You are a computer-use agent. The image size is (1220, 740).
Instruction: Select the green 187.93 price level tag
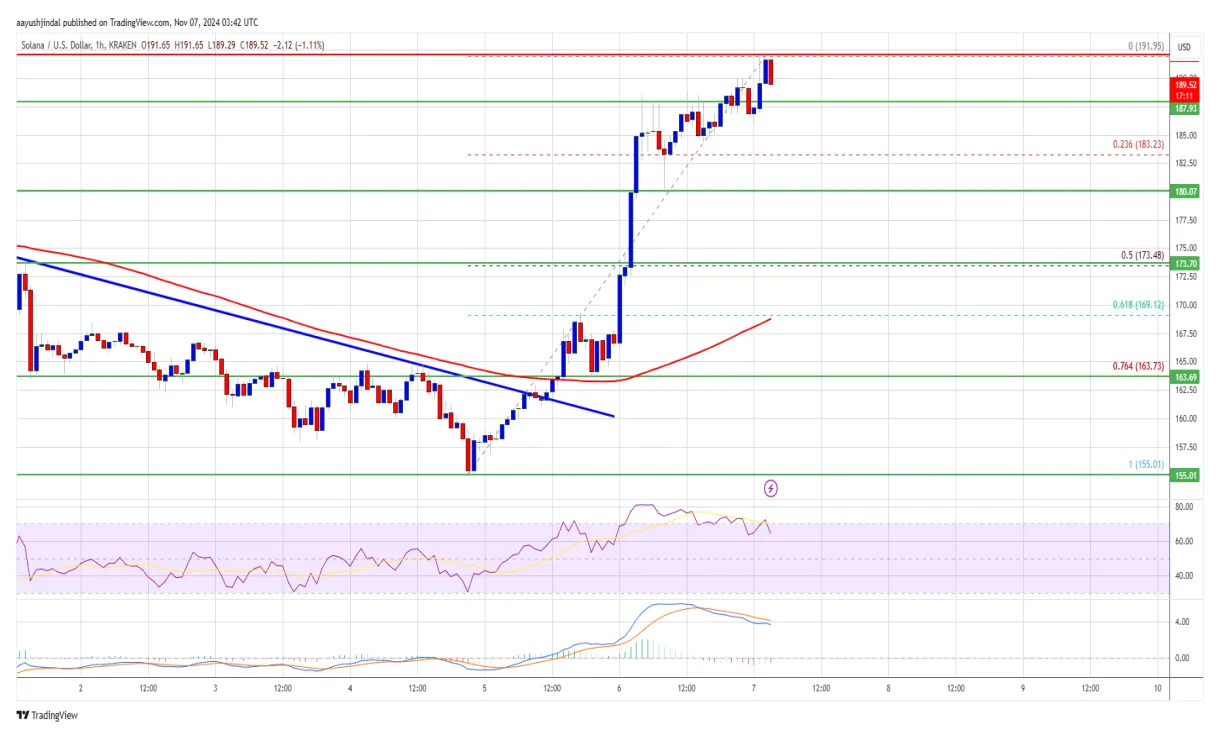(1184, 108)
